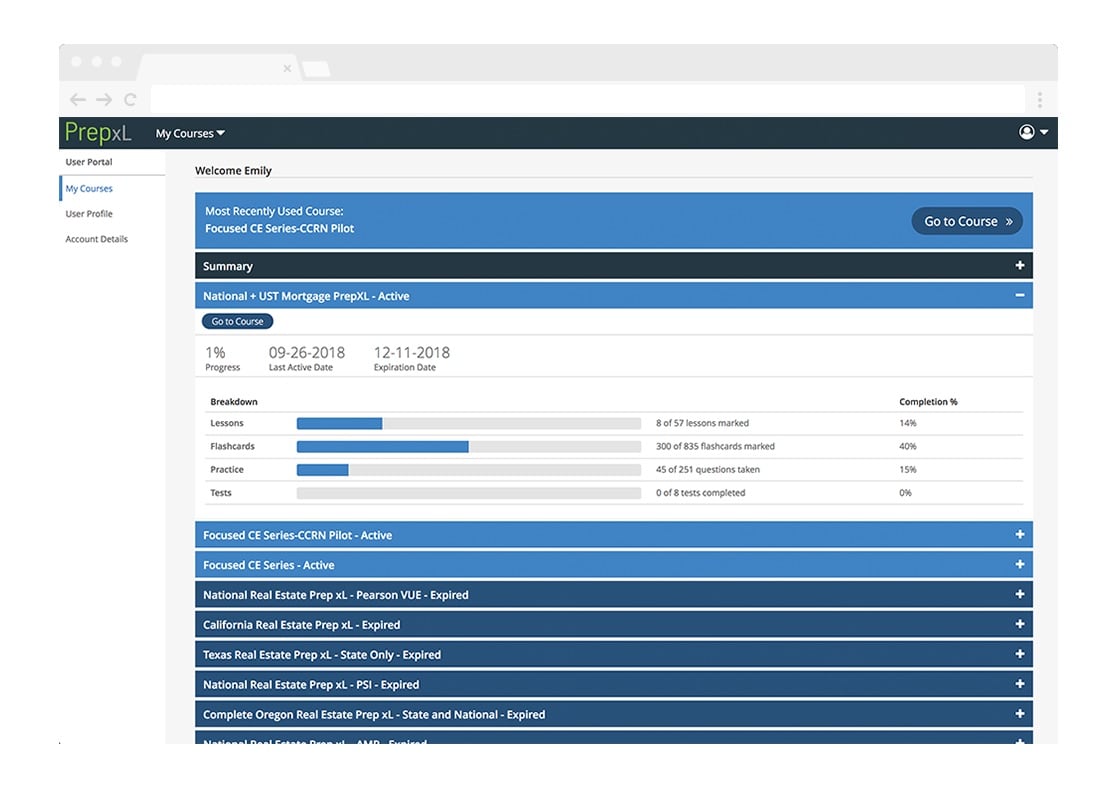1101x787 pixels.
Task: Open the browser three-dot menu
Action: click(1039, 100)
